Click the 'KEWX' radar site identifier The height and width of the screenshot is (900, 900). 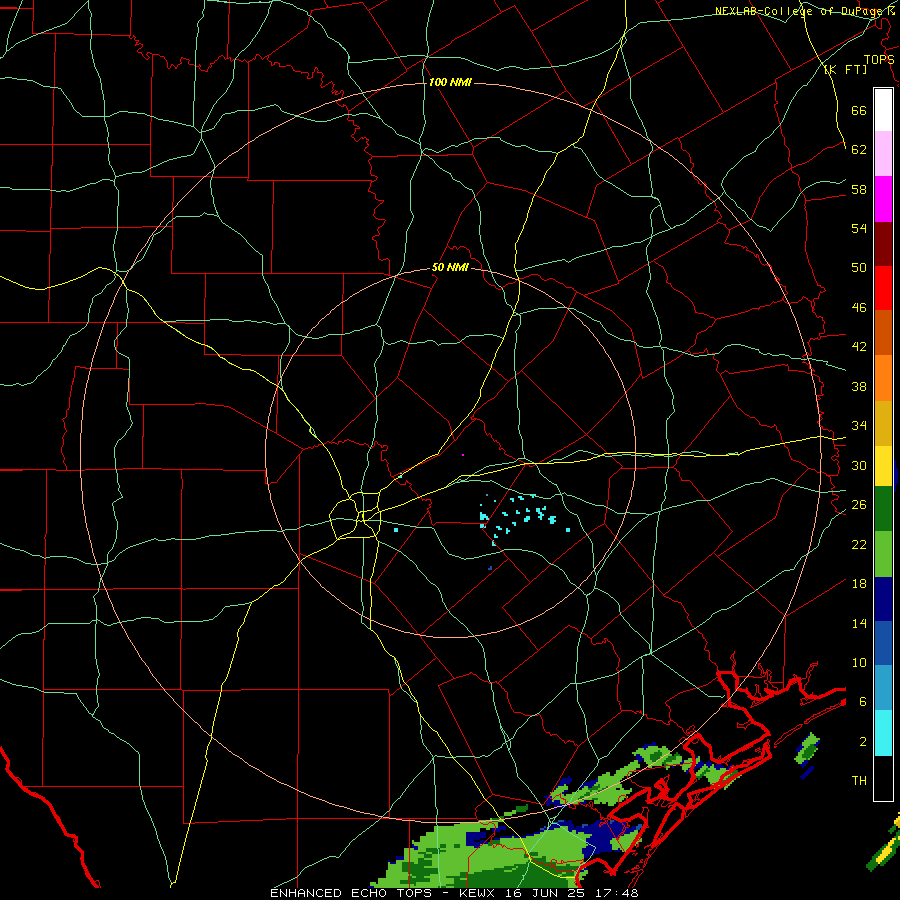coord(476,893)
